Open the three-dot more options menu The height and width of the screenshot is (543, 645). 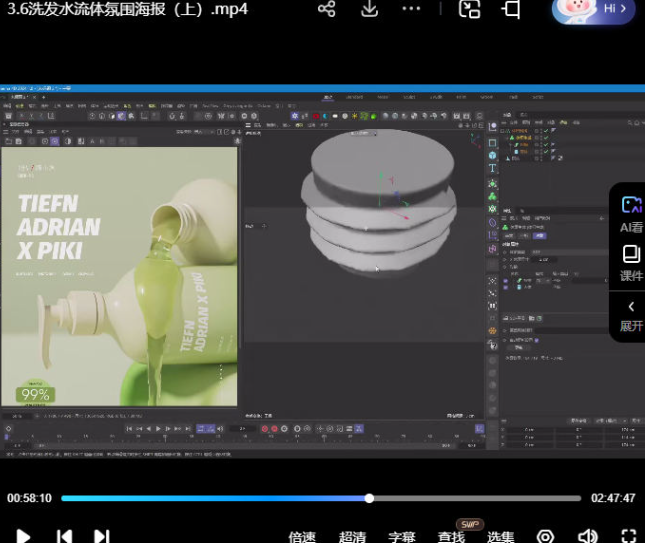412,9
